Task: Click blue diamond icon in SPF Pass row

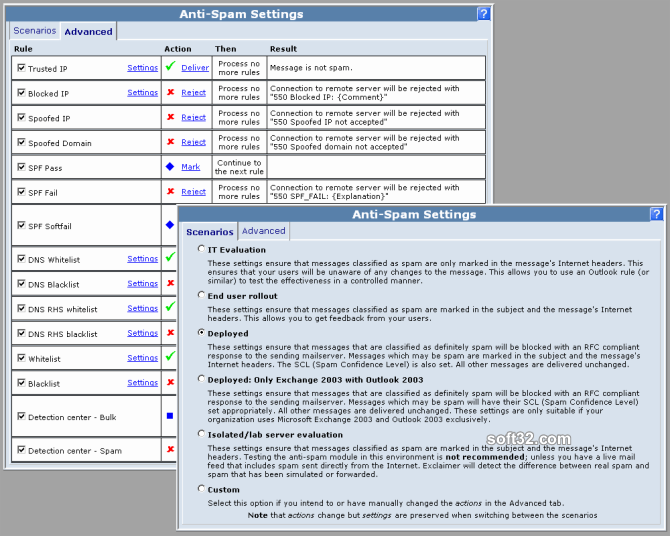Action: [170, 167]
